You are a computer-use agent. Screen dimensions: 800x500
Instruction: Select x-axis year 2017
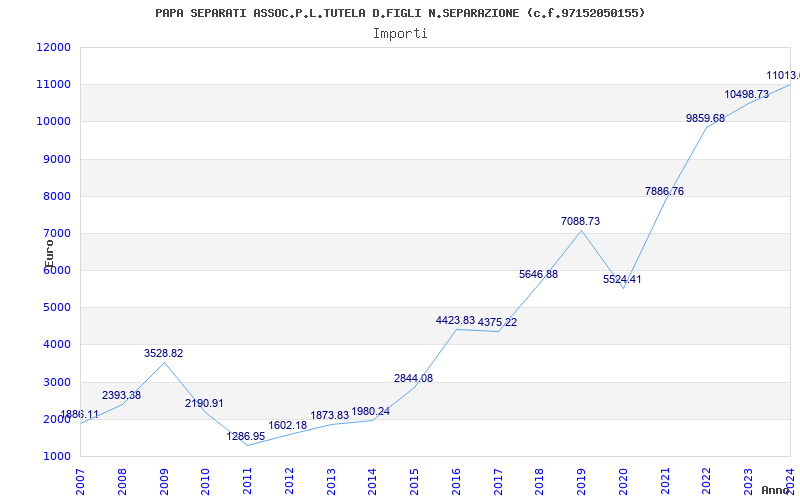point(498,482)
